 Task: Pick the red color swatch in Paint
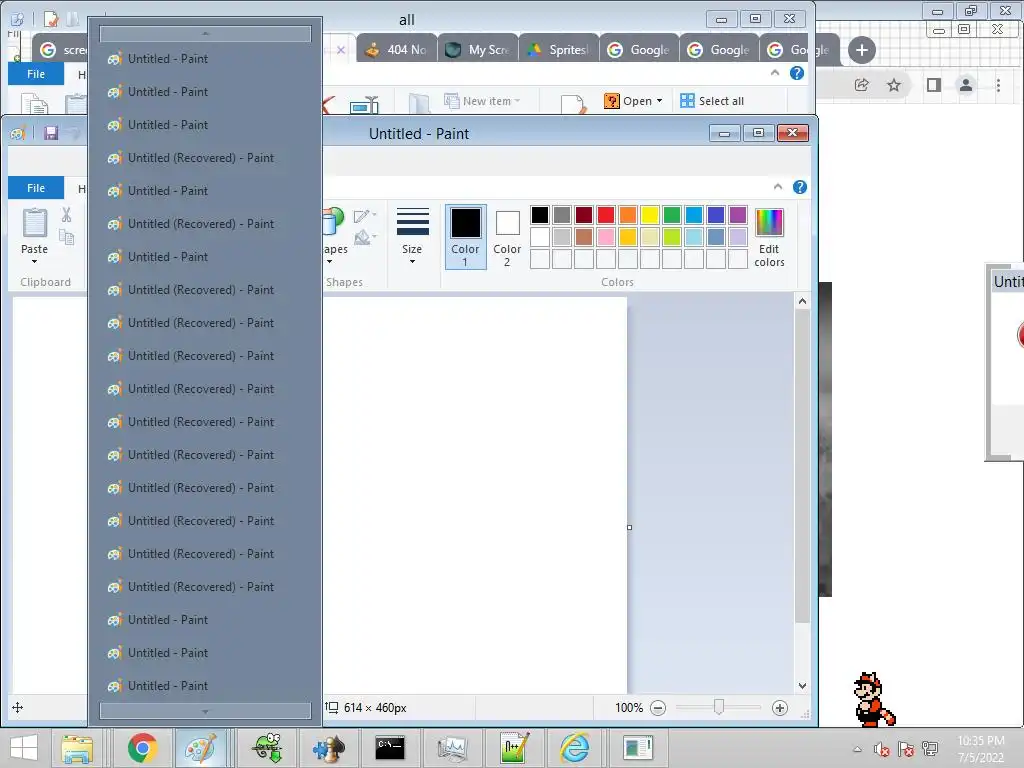(606, 215)
